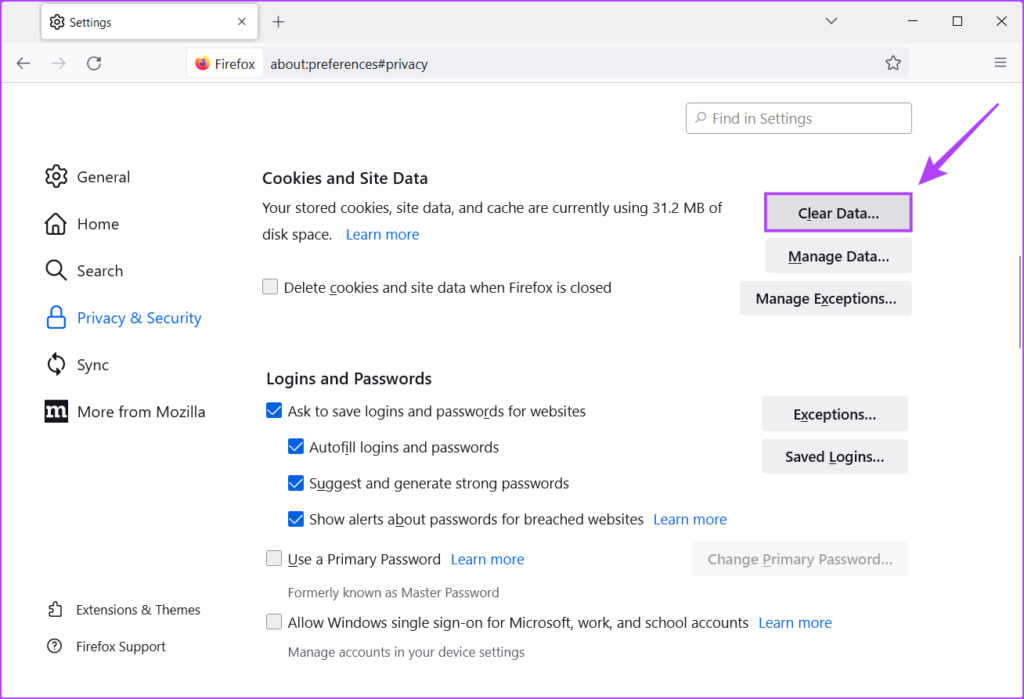Viewport: 1024px width, 699px height.
Task: Bookmark the page with the star icon
Action: 893,62
